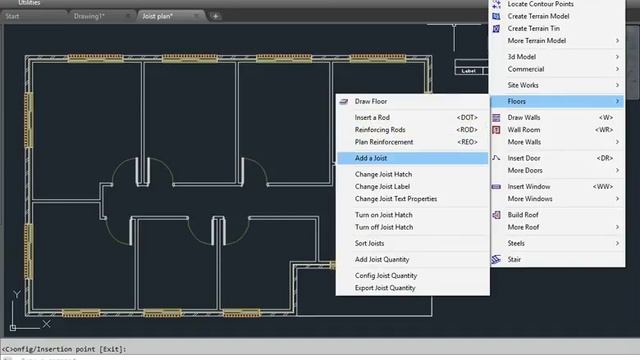Image resolution: width=640 pixels, height=360 pixels.
Task: Select Change Joist Text Properties entry
Action: tap(412, 199)
